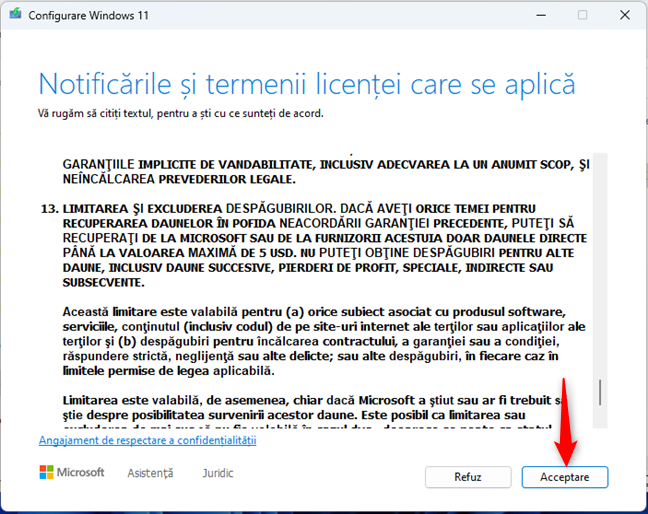
Task: Click the Windows 11 setup icon in title bar
Action: click(15, 14)
